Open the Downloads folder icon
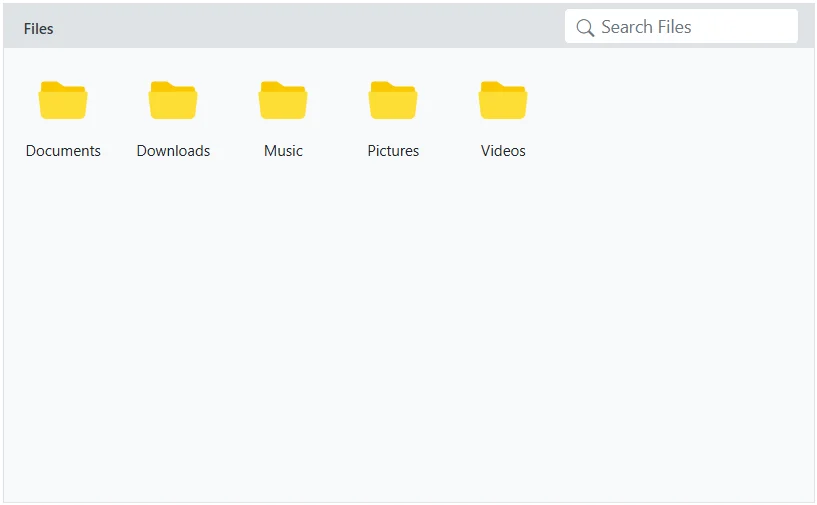The width and height of the screenshot is (817, 505). coord(173,100)
